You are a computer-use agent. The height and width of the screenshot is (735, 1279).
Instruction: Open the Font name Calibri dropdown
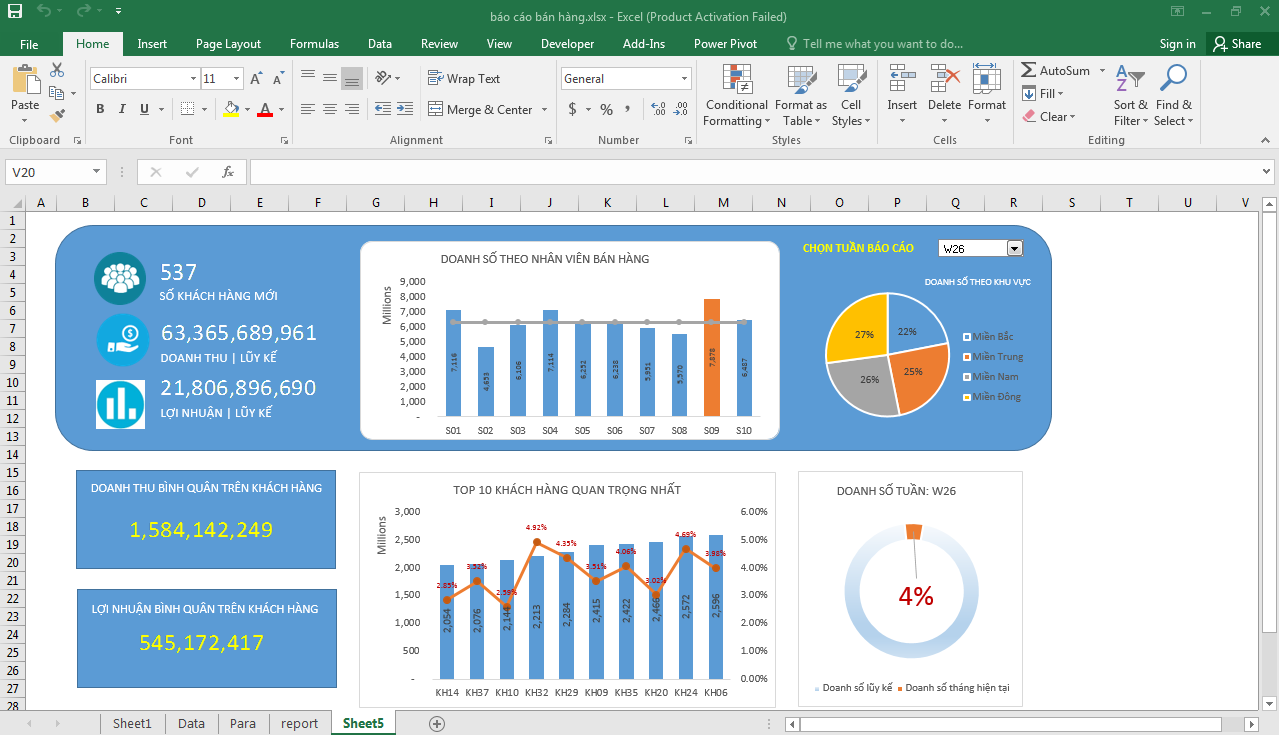coord(193,79)
